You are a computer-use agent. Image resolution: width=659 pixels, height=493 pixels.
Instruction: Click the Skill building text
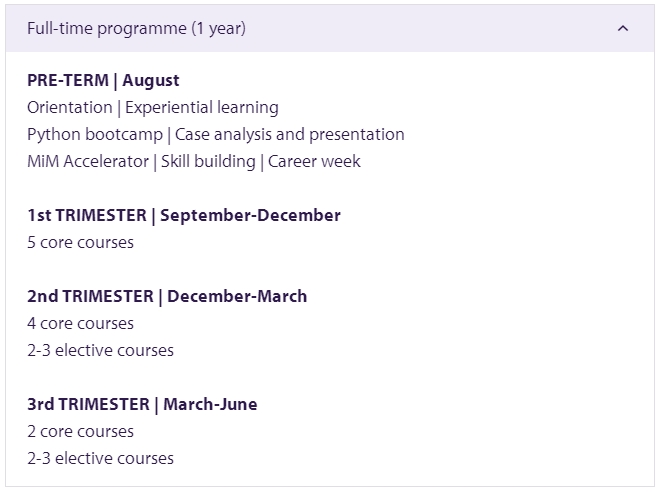coord(208,161)
